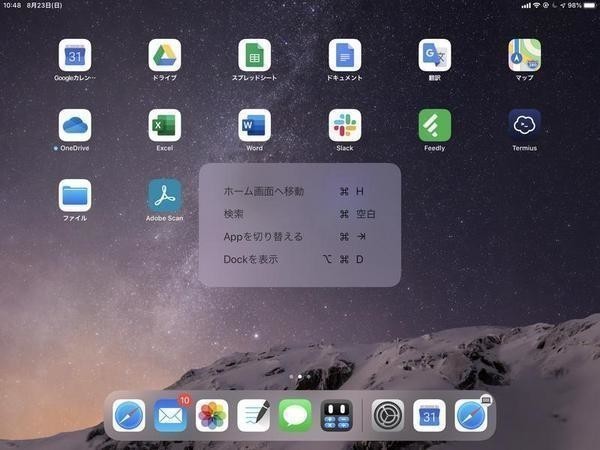Select the Appを切り替える shortcut entry
Image resolution: width=600 pixels, height=450 pixels.
click(x=300, y=237)
